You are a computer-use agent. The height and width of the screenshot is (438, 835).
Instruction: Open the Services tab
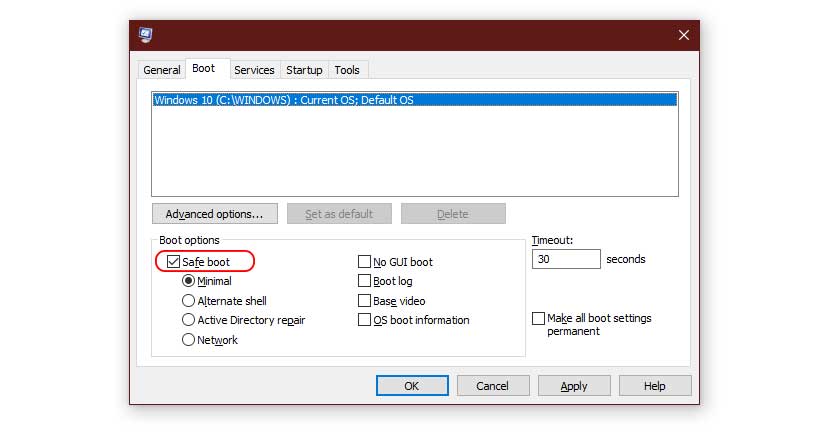tap(254, 70)
